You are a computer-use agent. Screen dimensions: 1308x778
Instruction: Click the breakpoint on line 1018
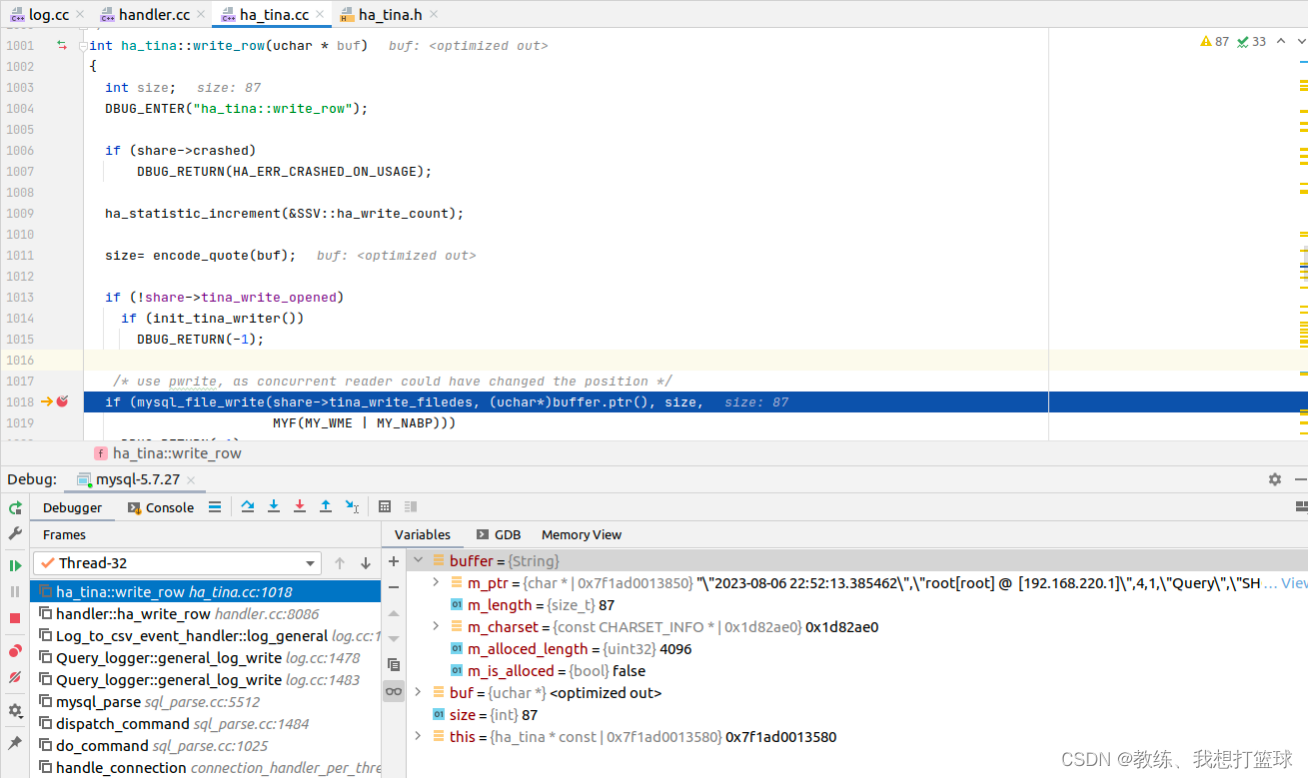pos(62,402)
